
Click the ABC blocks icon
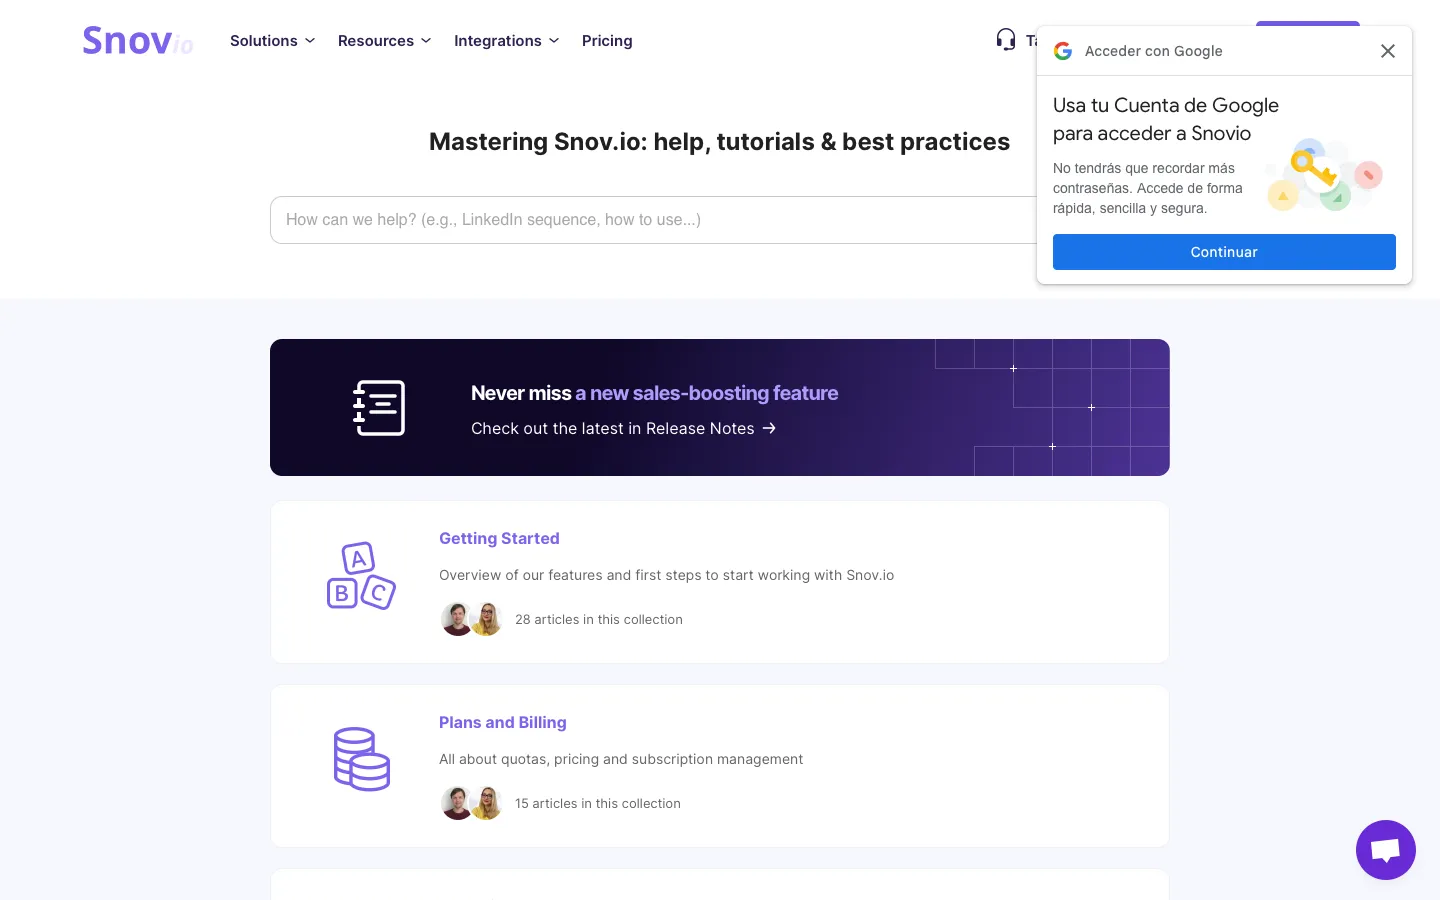pyautogui.click(x=361, y=576)
